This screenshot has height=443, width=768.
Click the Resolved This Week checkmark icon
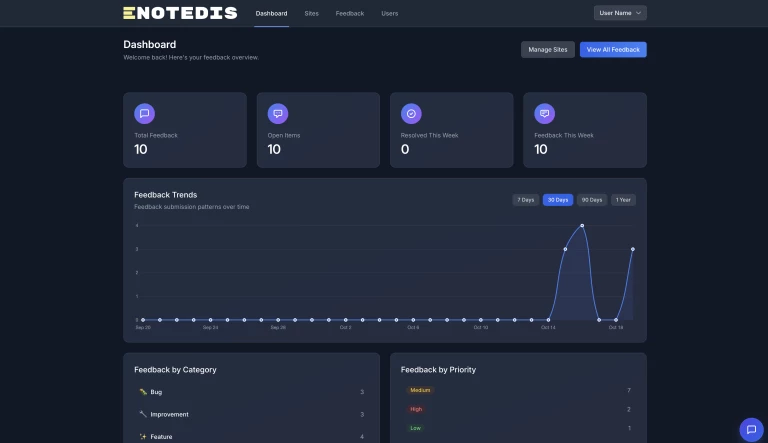pos(411,114)
